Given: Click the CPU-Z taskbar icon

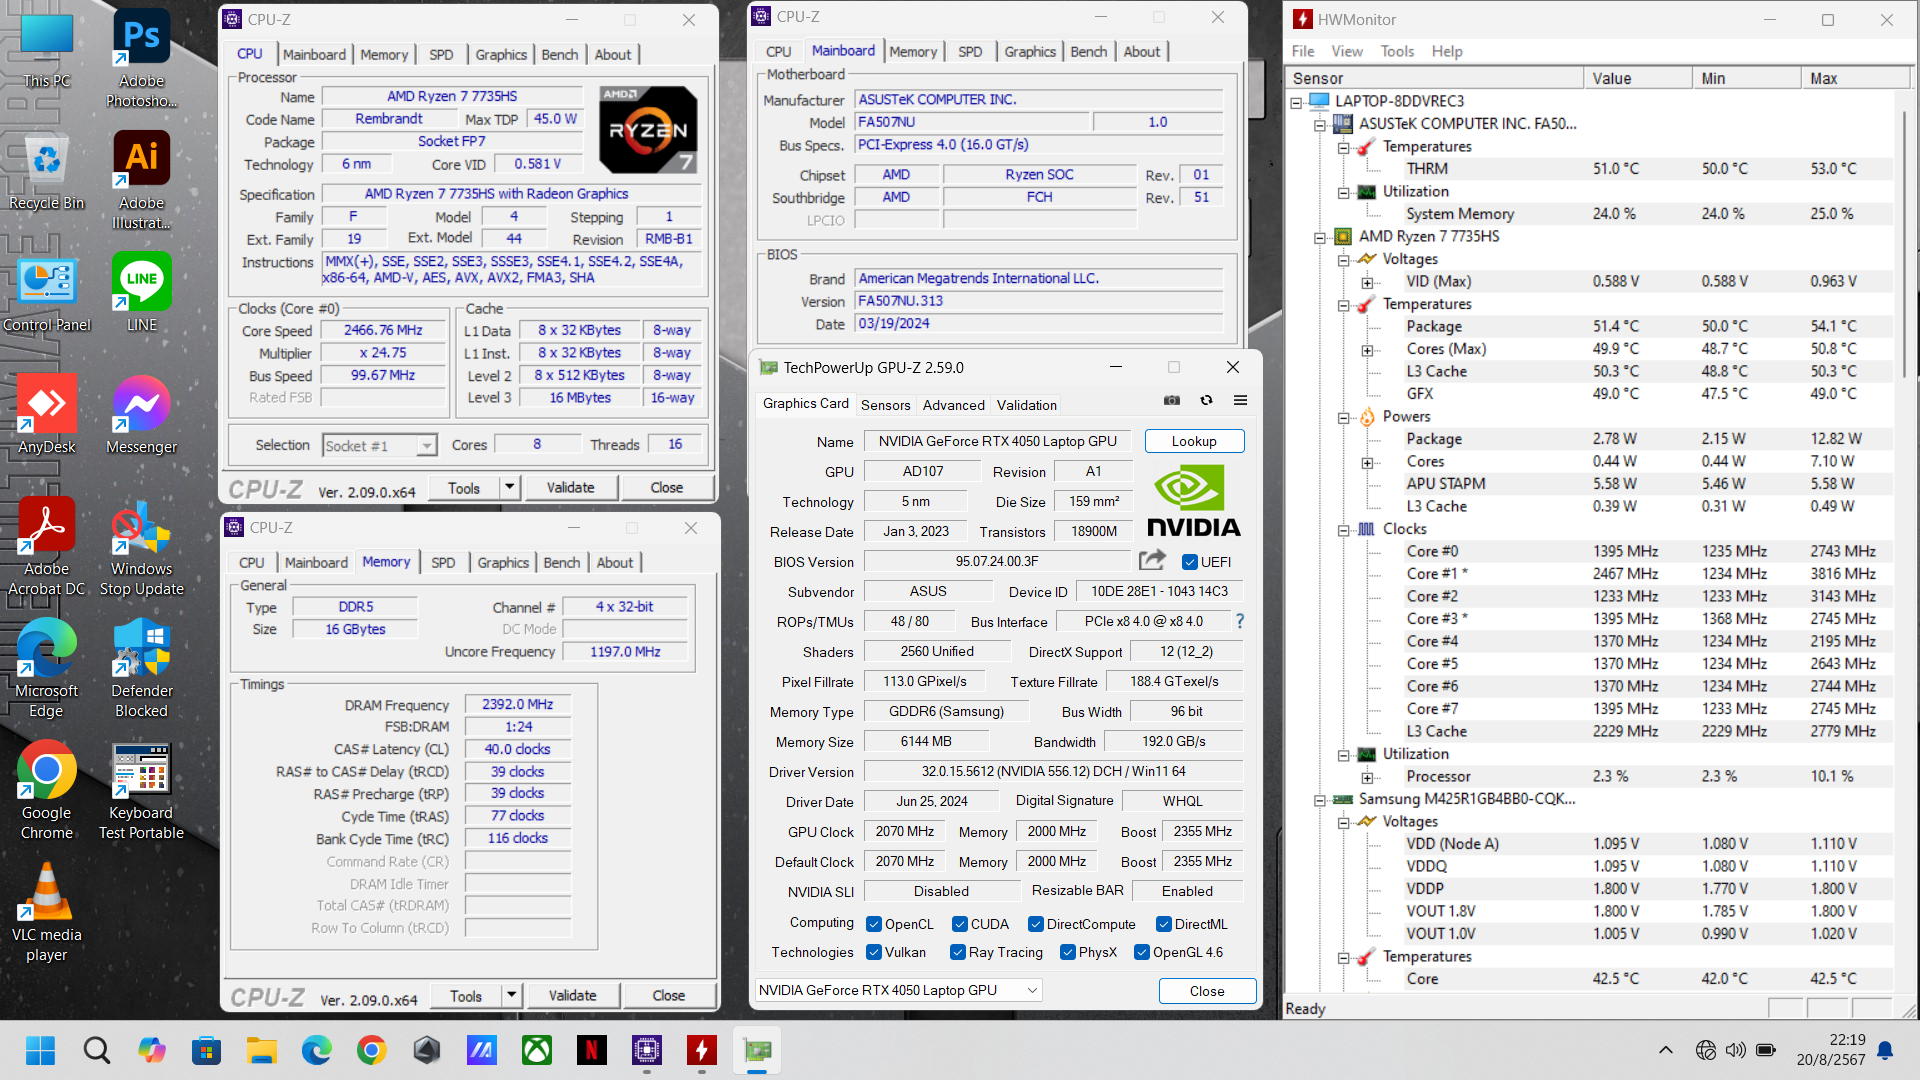Looking at the screenshot, I should 646,1050.
